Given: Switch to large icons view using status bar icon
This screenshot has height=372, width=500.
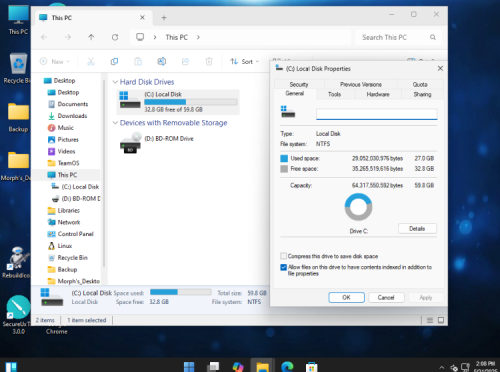Looking at the screenshot, I should [x=441, y=320].
